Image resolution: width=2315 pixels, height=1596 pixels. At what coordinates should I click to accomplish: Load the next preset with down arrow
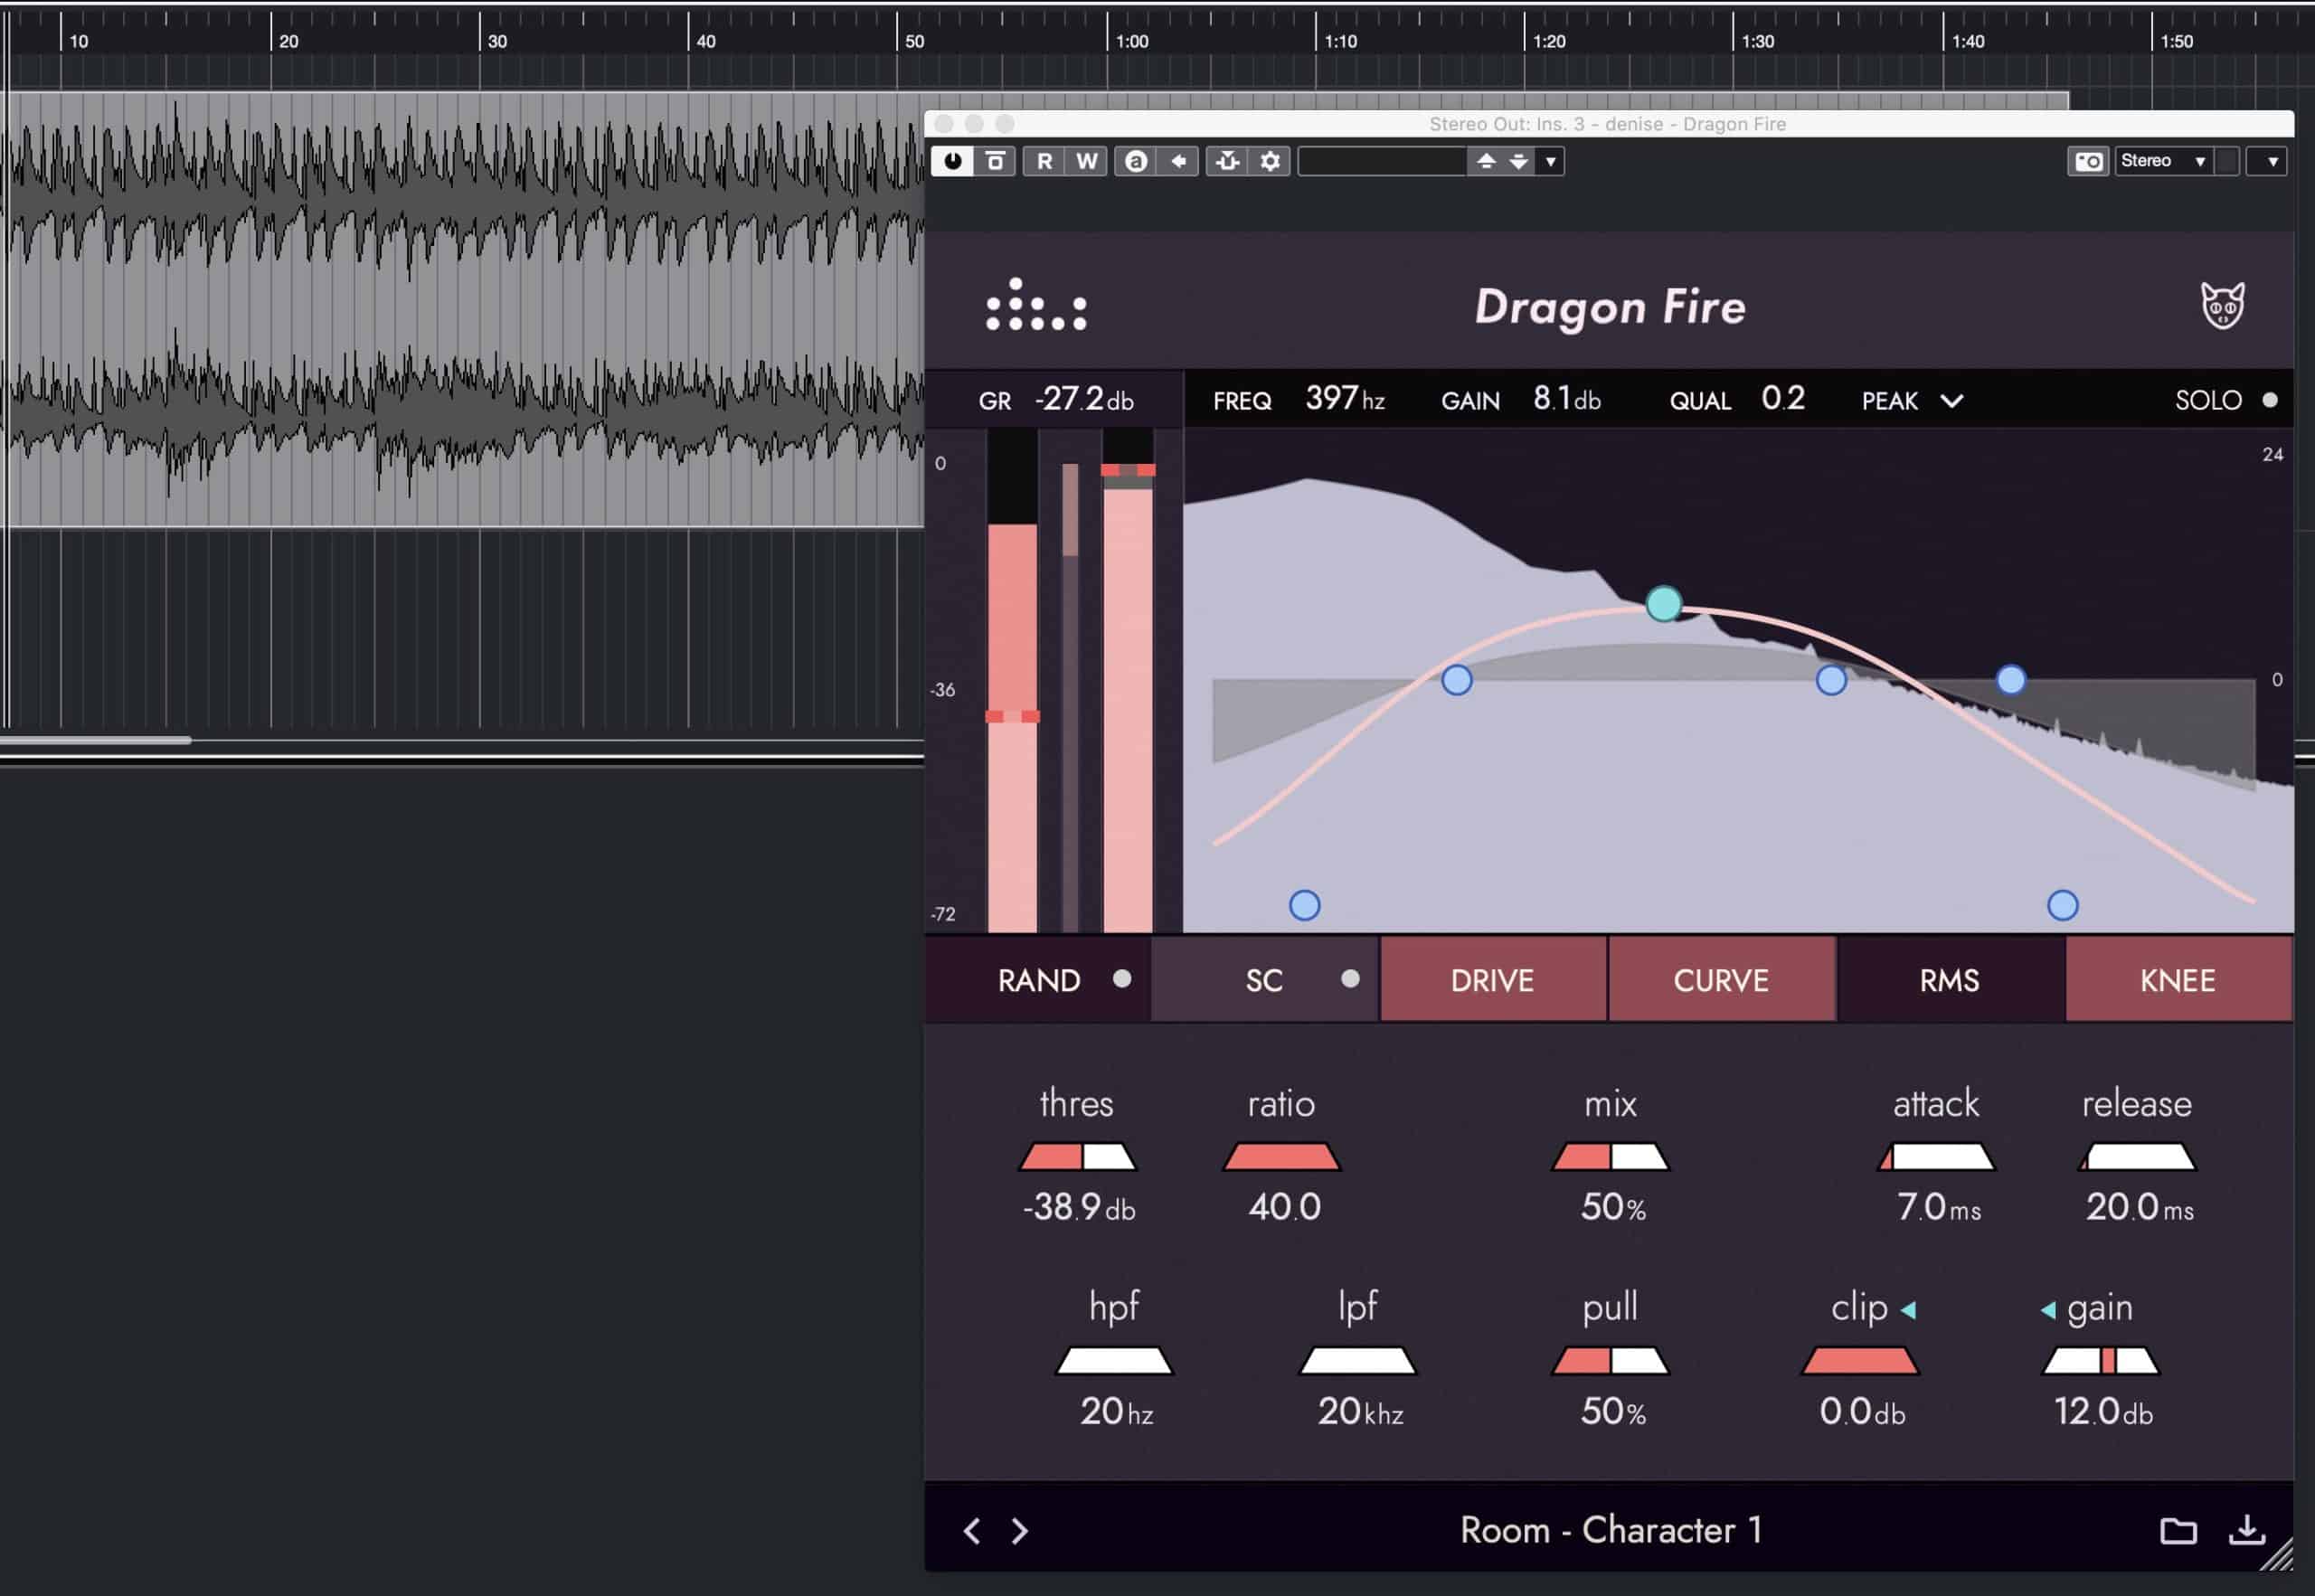(x=1519, y=161)
